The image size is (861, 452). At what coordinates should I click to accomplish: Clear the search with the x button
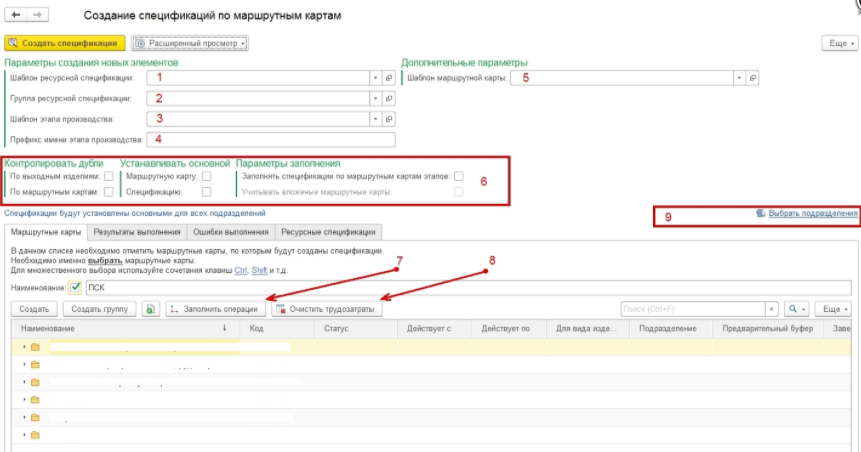(771, 309)
